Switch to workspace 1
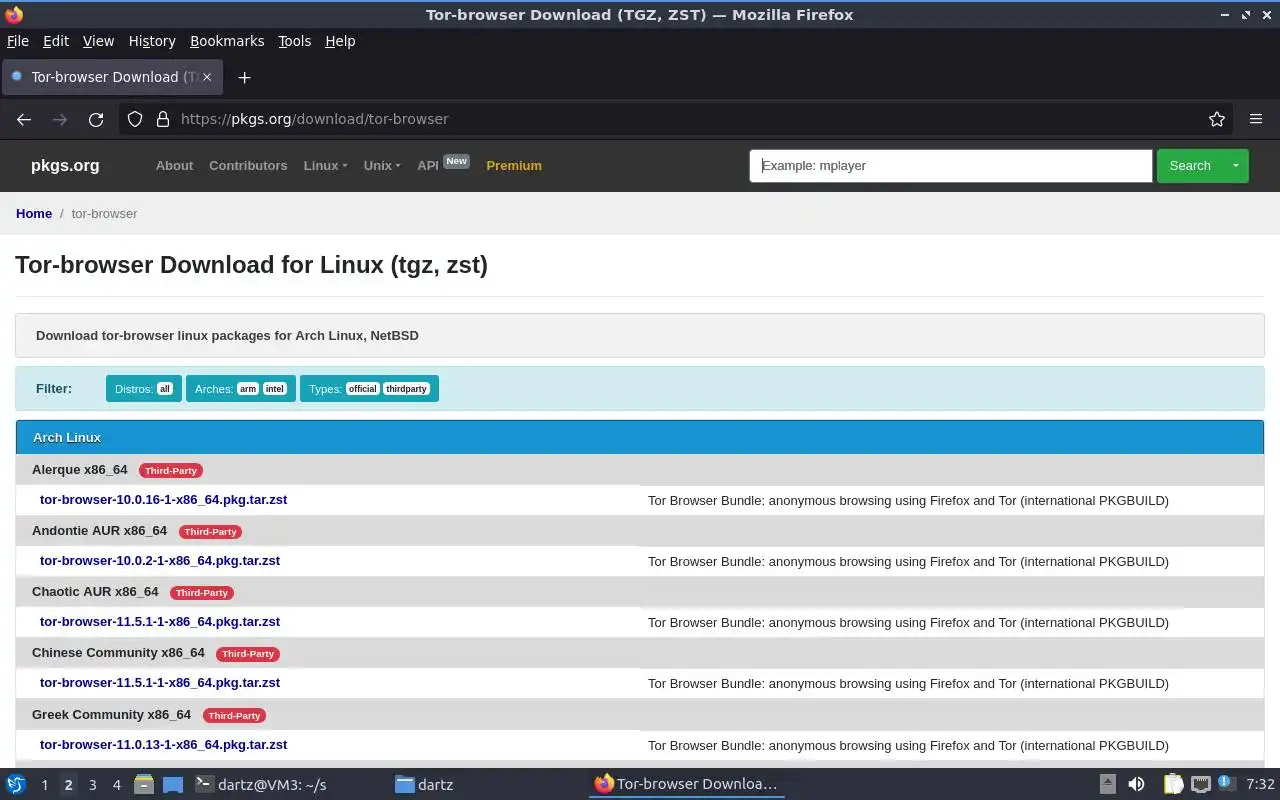Image resolution: width=1280 pixels, height=800 pixels. pos(44,785)
